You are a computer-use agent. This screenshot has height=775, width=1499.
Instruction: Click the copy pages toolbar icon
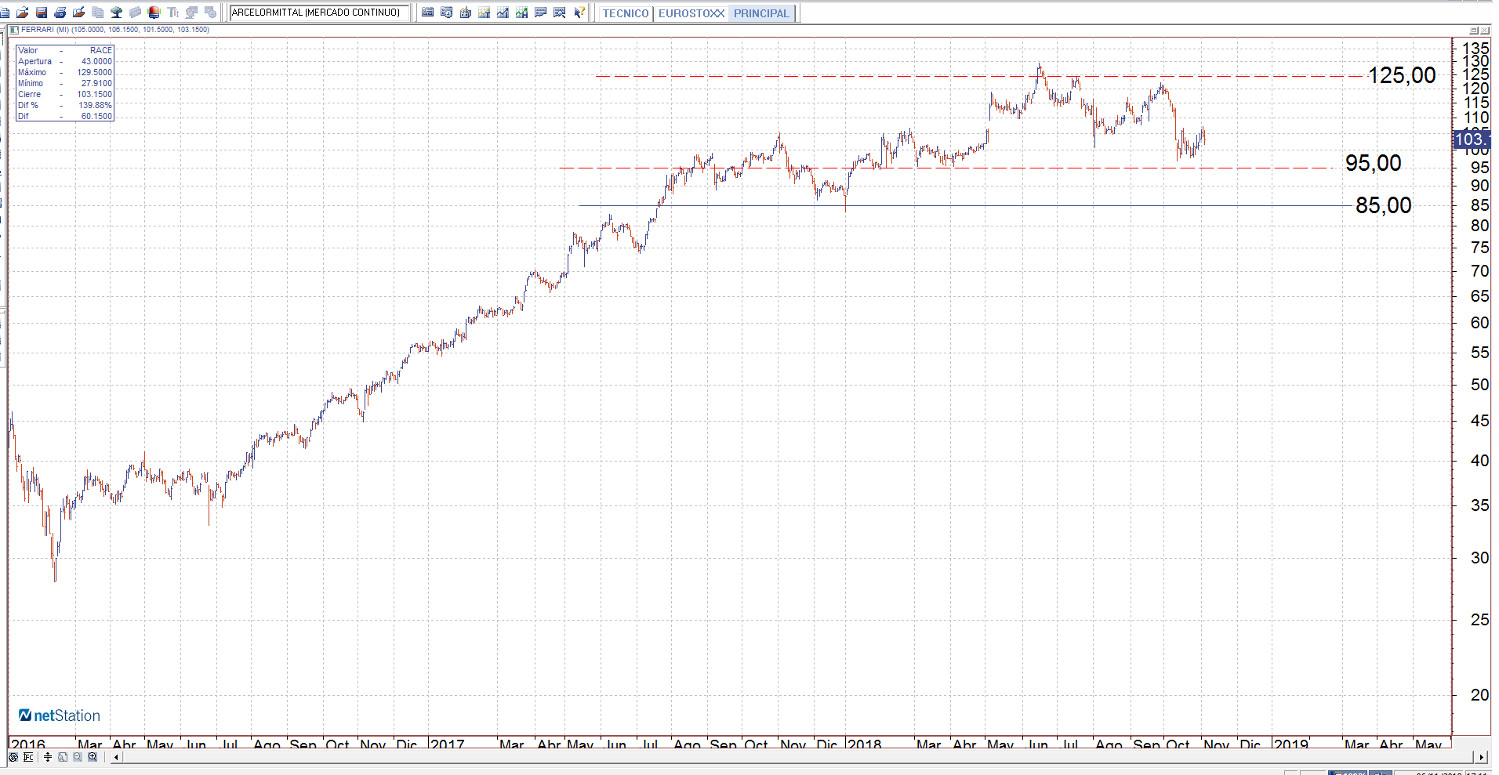97,13
